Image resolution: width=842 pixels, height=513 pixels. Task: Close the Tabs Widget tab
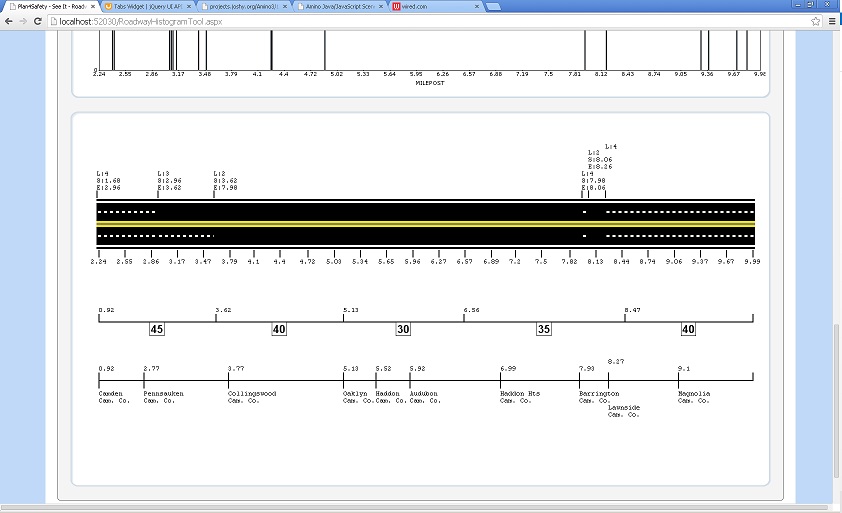[188, 6]
